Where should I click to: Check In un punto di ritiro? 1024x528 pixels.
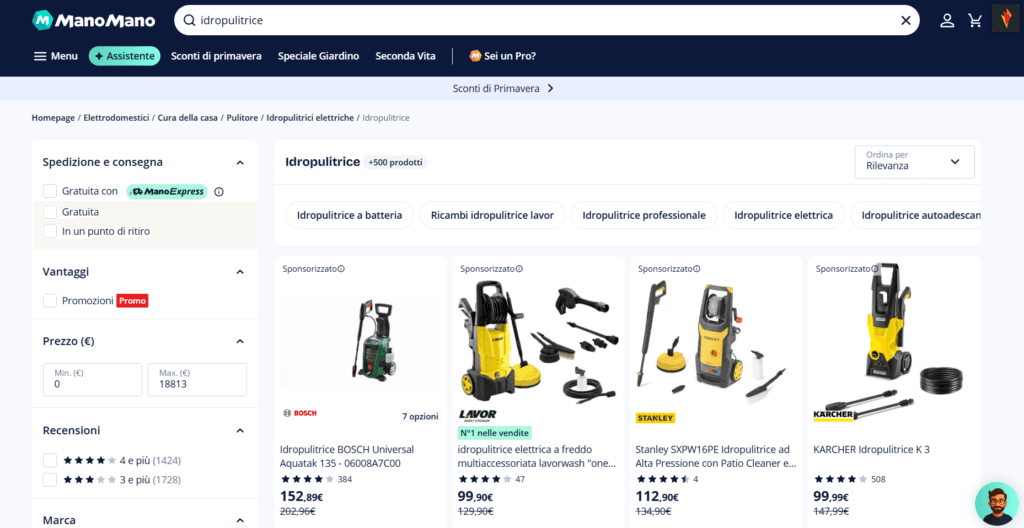[x=50, y=231]
